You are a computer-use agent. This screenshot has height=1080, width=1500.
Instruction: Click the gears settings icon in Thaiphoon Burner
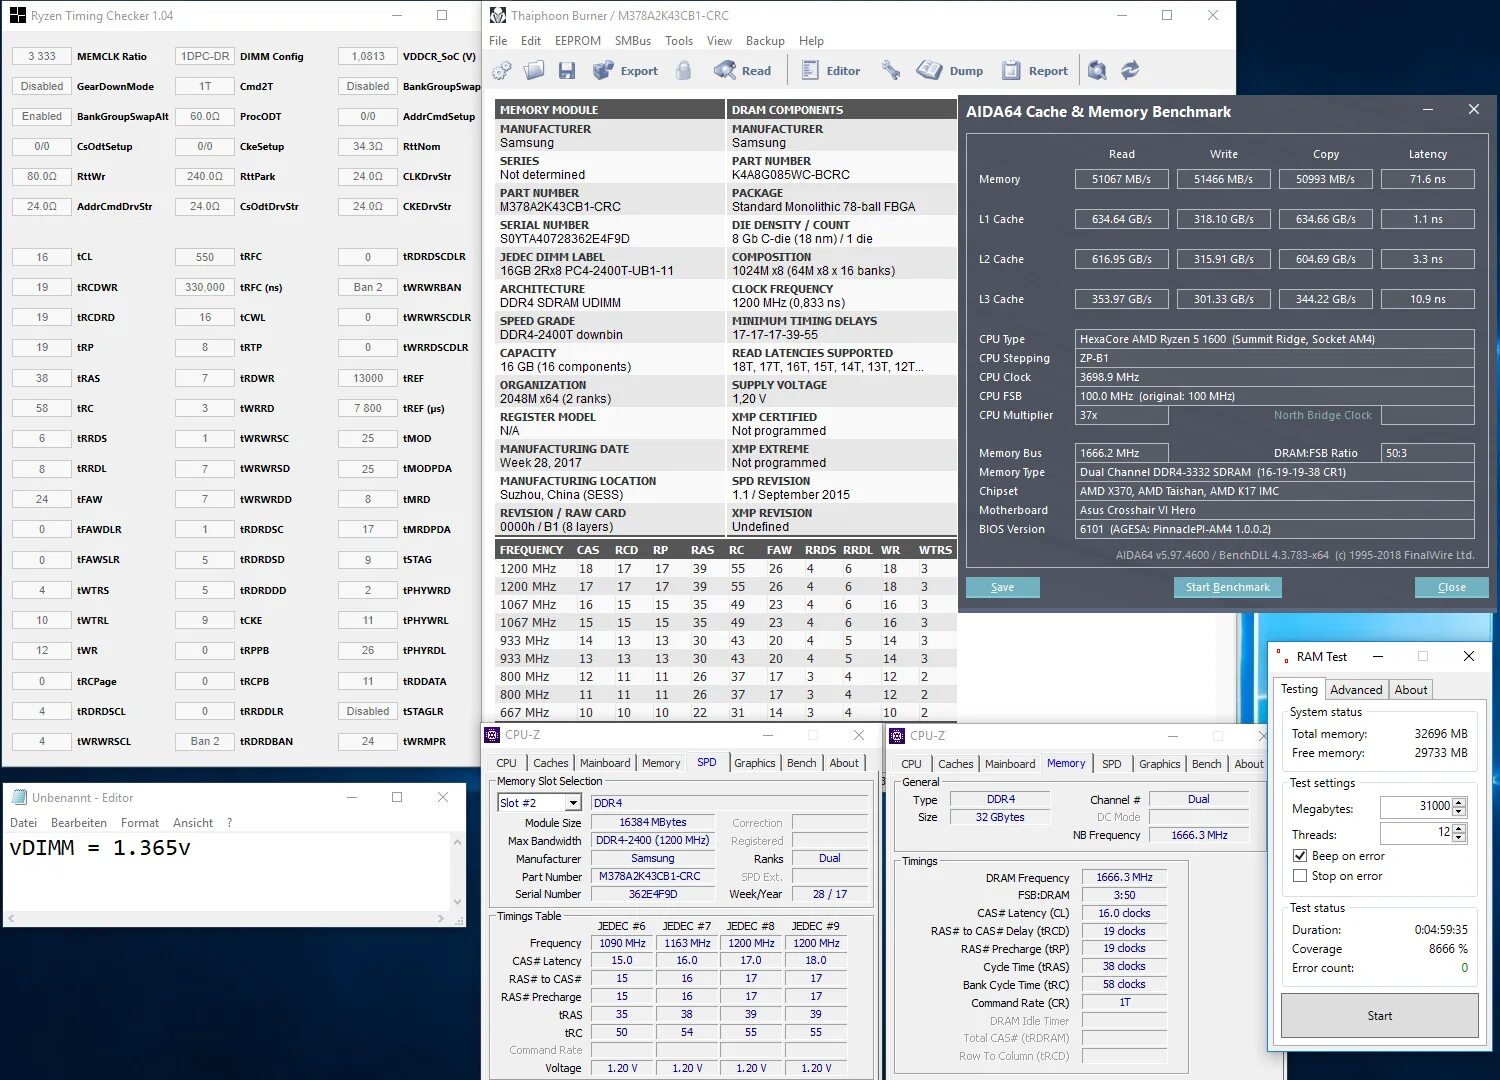(502, 70)
